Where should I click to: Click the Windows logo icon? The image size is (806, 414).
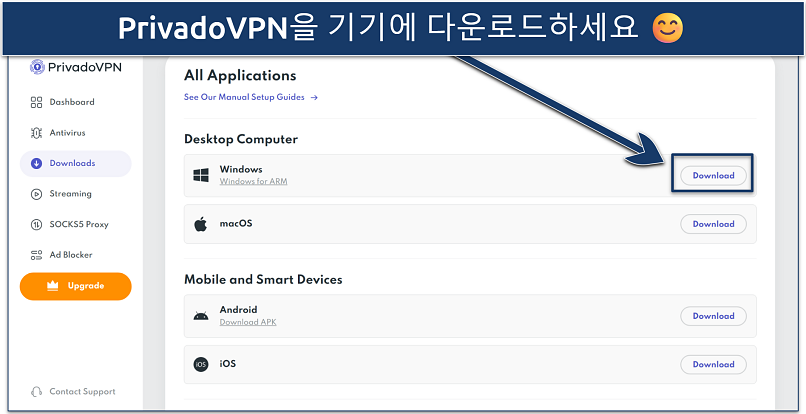click(201, 175)
